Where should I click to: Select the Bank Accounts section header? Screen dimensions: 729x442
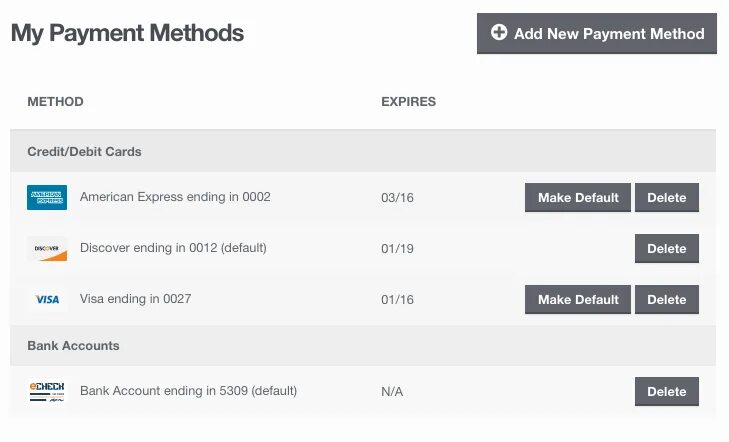pyautogui.click(x=73, y=346)
